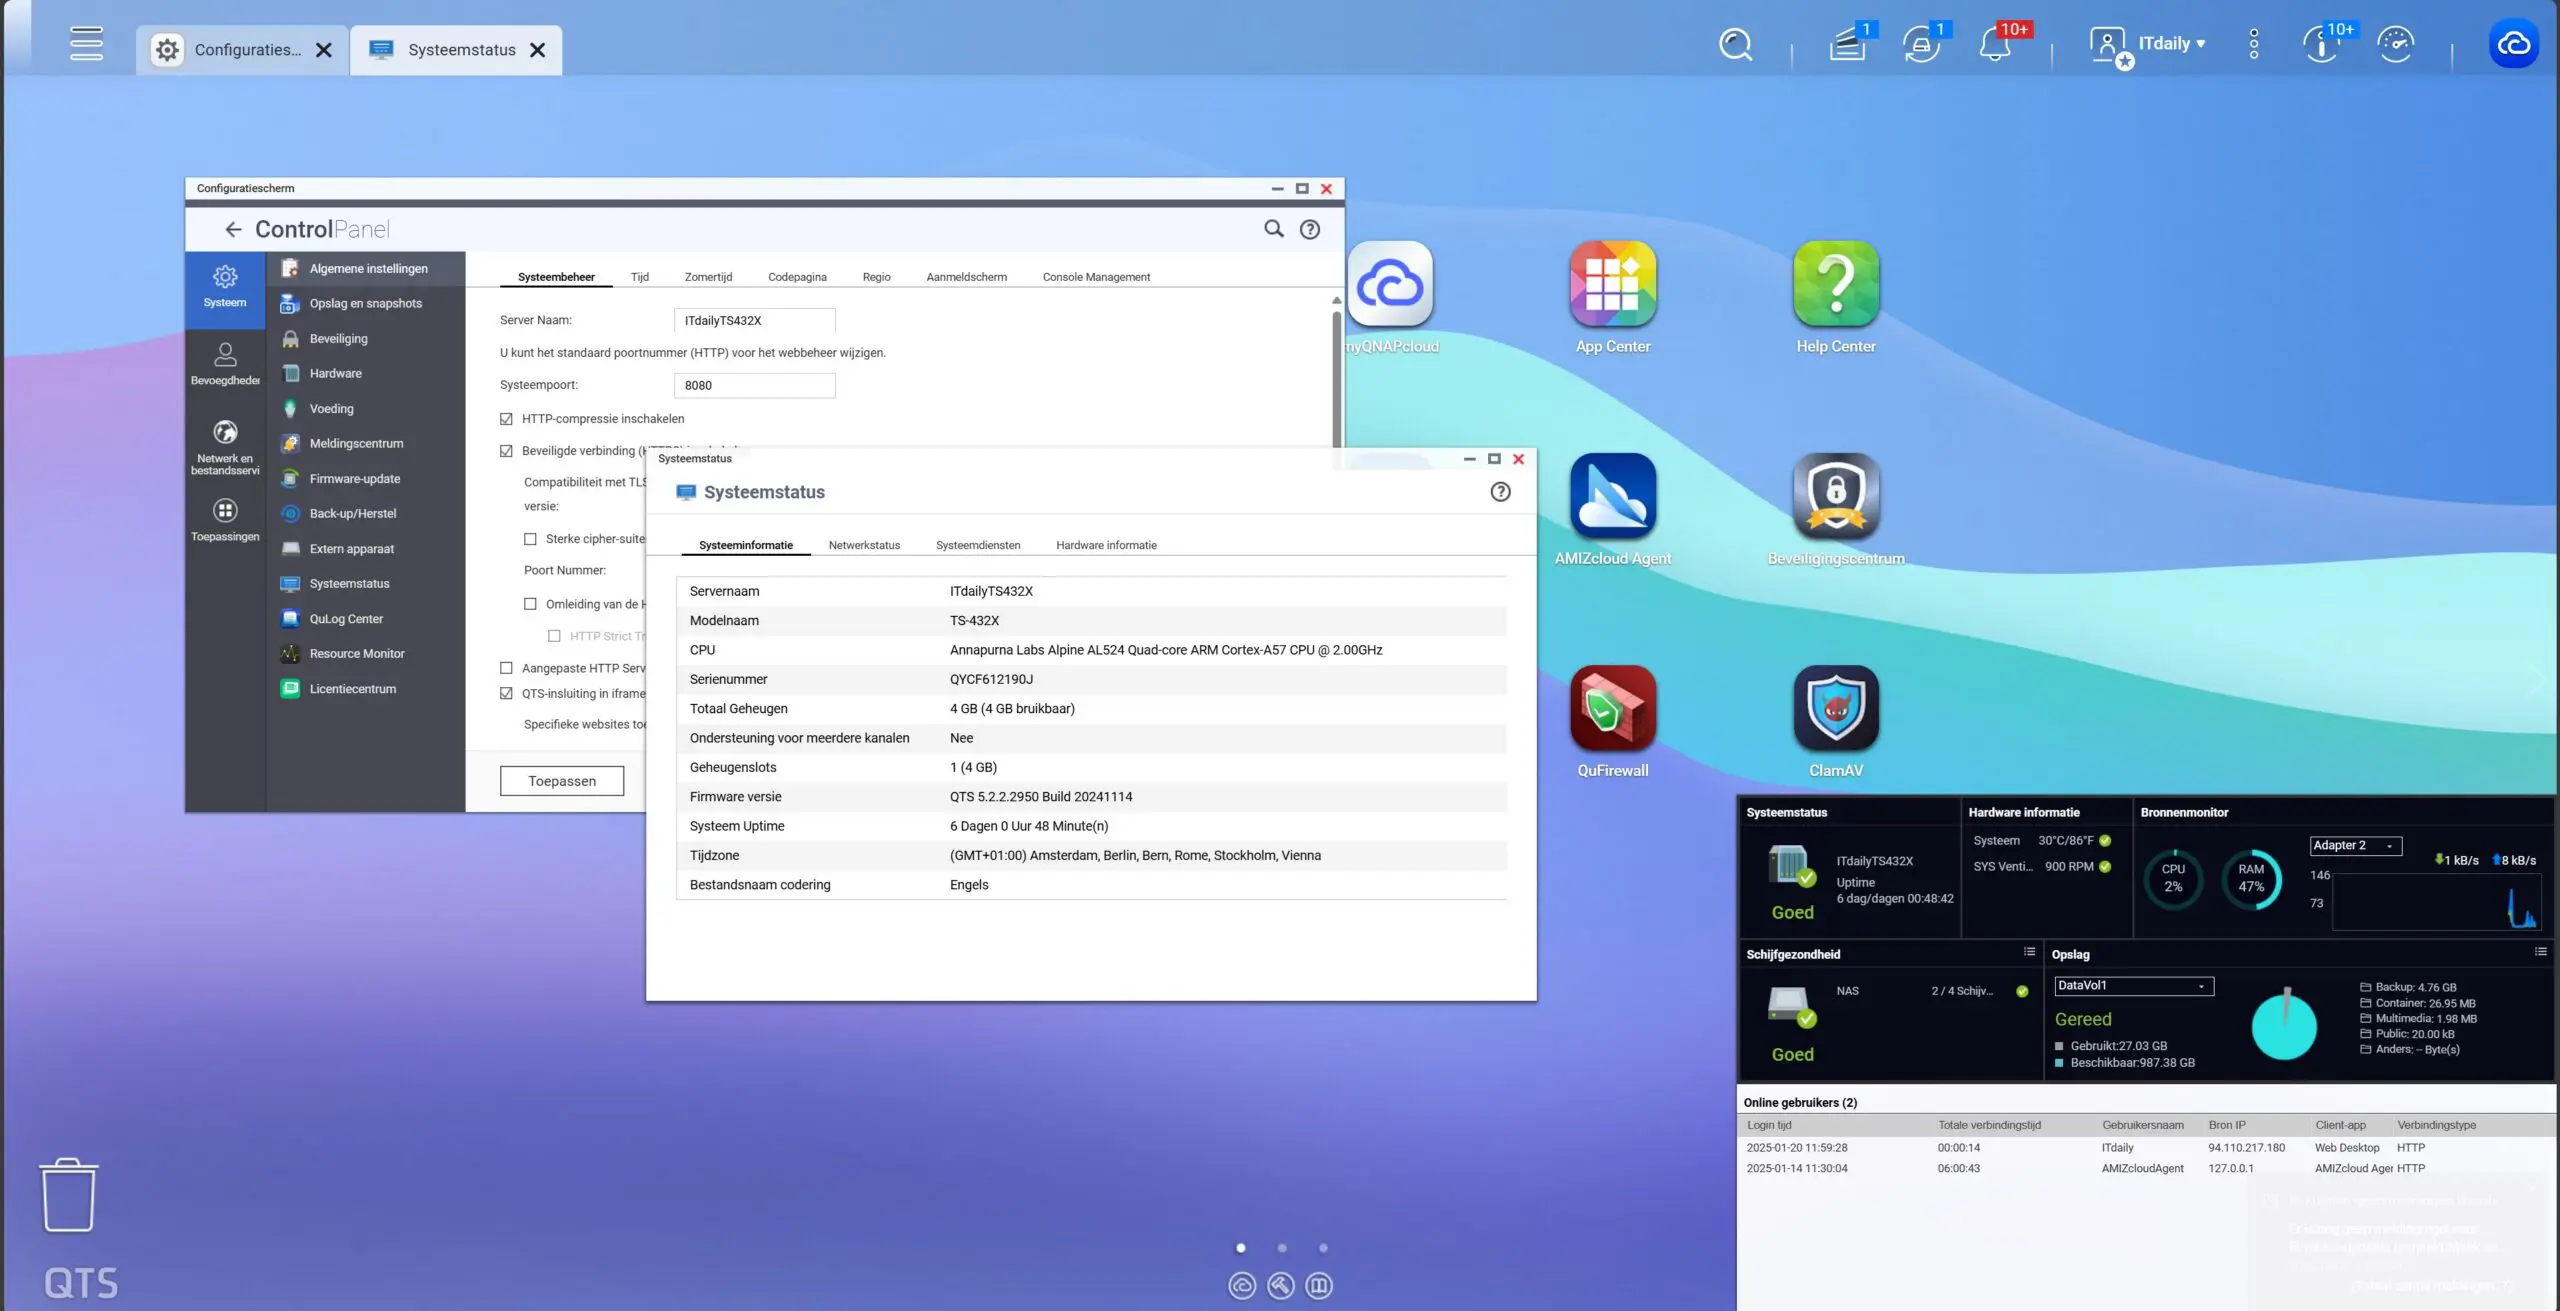
Task: Enable Omleiding van de HTTP checkbox
Action: [530, 604]
